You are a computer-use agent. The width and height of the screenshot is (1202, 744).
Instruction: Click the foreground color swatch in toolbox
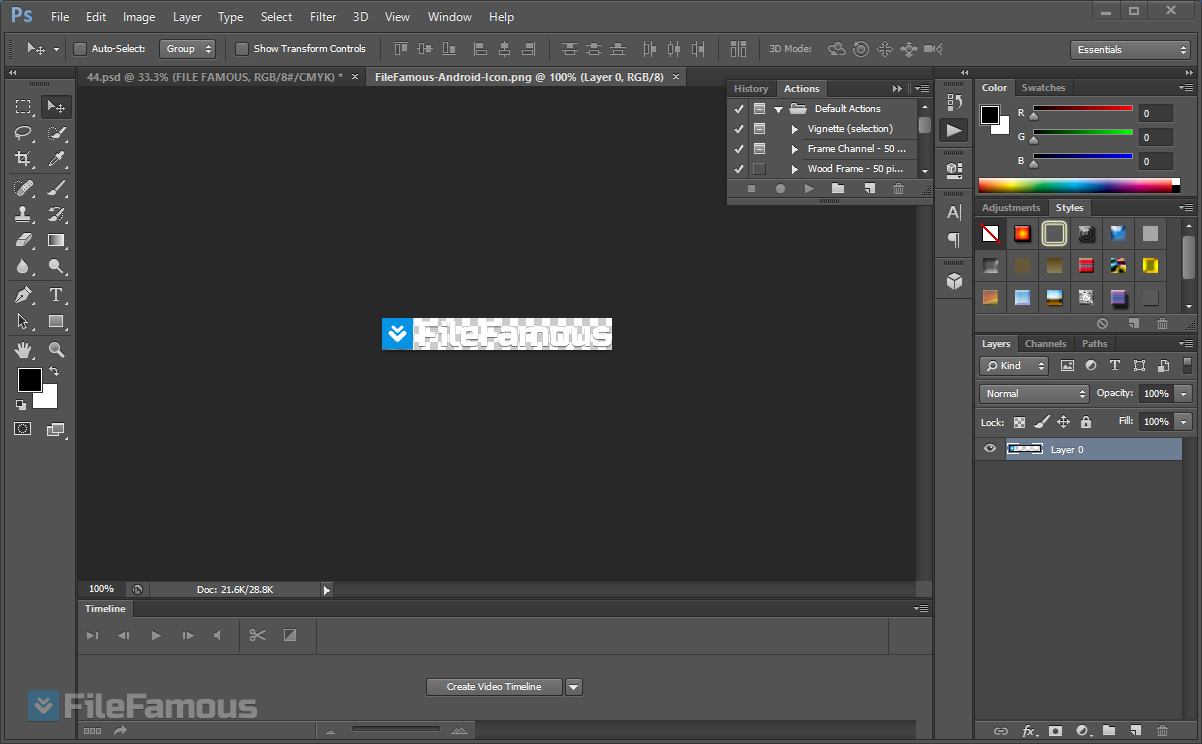pos(29,380)
